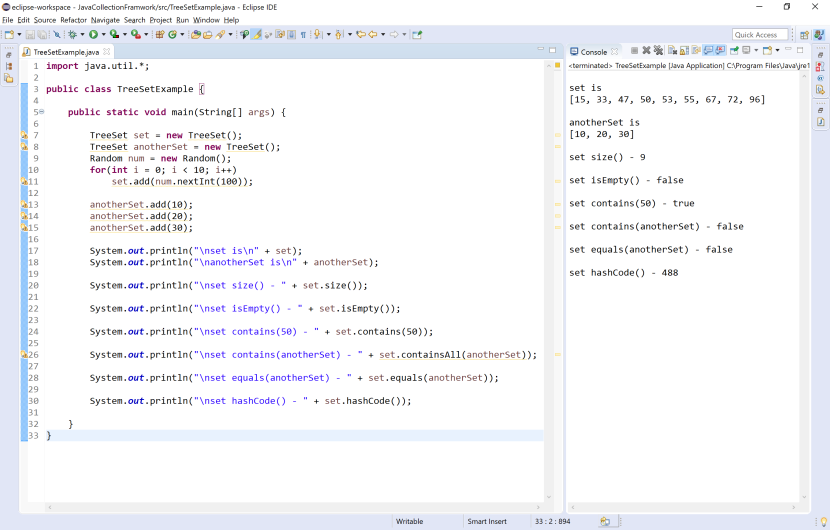Click the Terminate console gray square button
This screenshot has height=530, width=830.
tap(635, 50)
